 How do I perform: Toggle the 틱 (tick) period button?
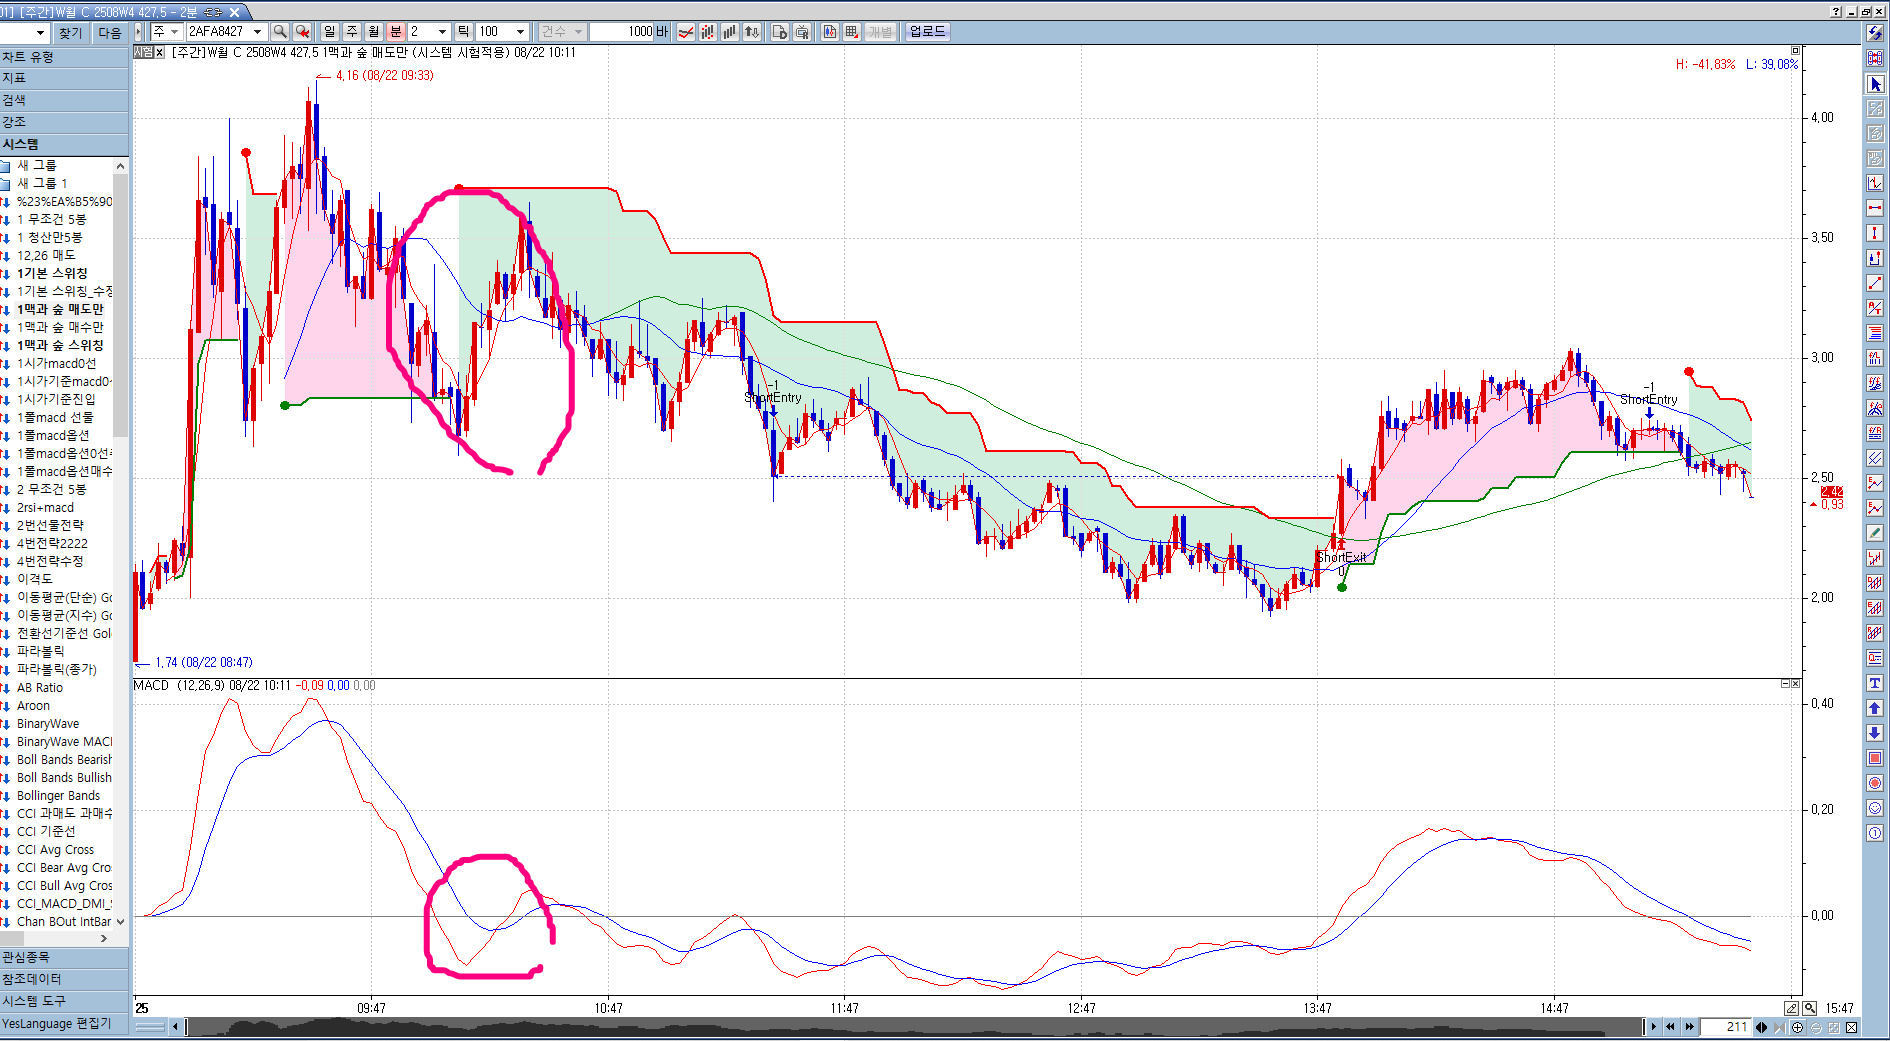tap(463, 32)
